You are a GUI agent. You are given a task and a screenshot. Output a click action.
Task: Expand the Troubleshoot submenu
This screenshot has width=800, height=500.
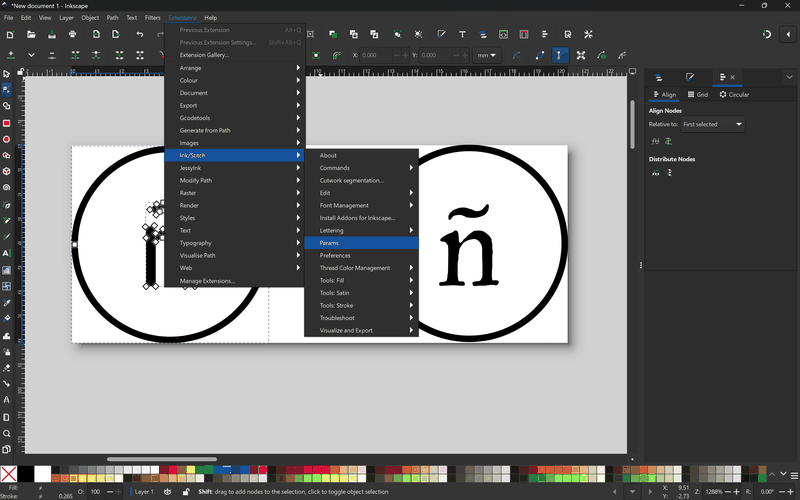coord(361,318)
